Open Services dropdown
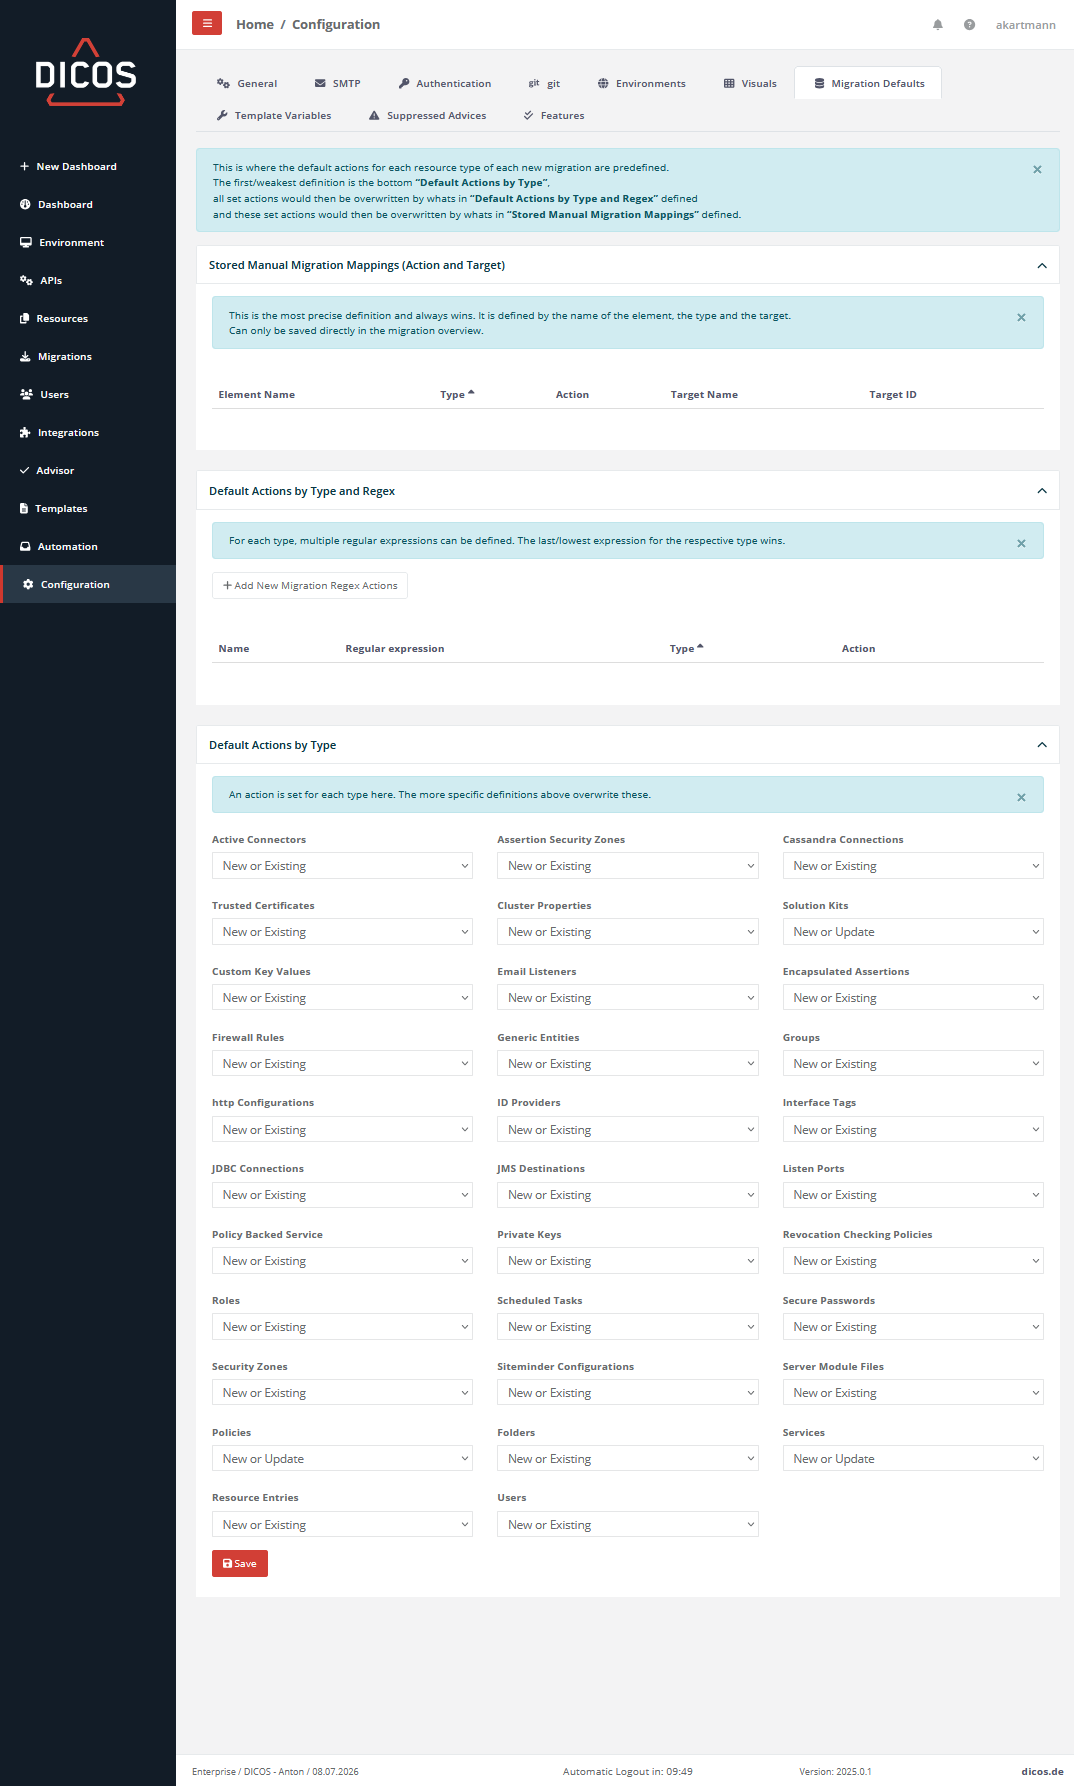The image size is (1074, 1786). (x=913, y=1459)
